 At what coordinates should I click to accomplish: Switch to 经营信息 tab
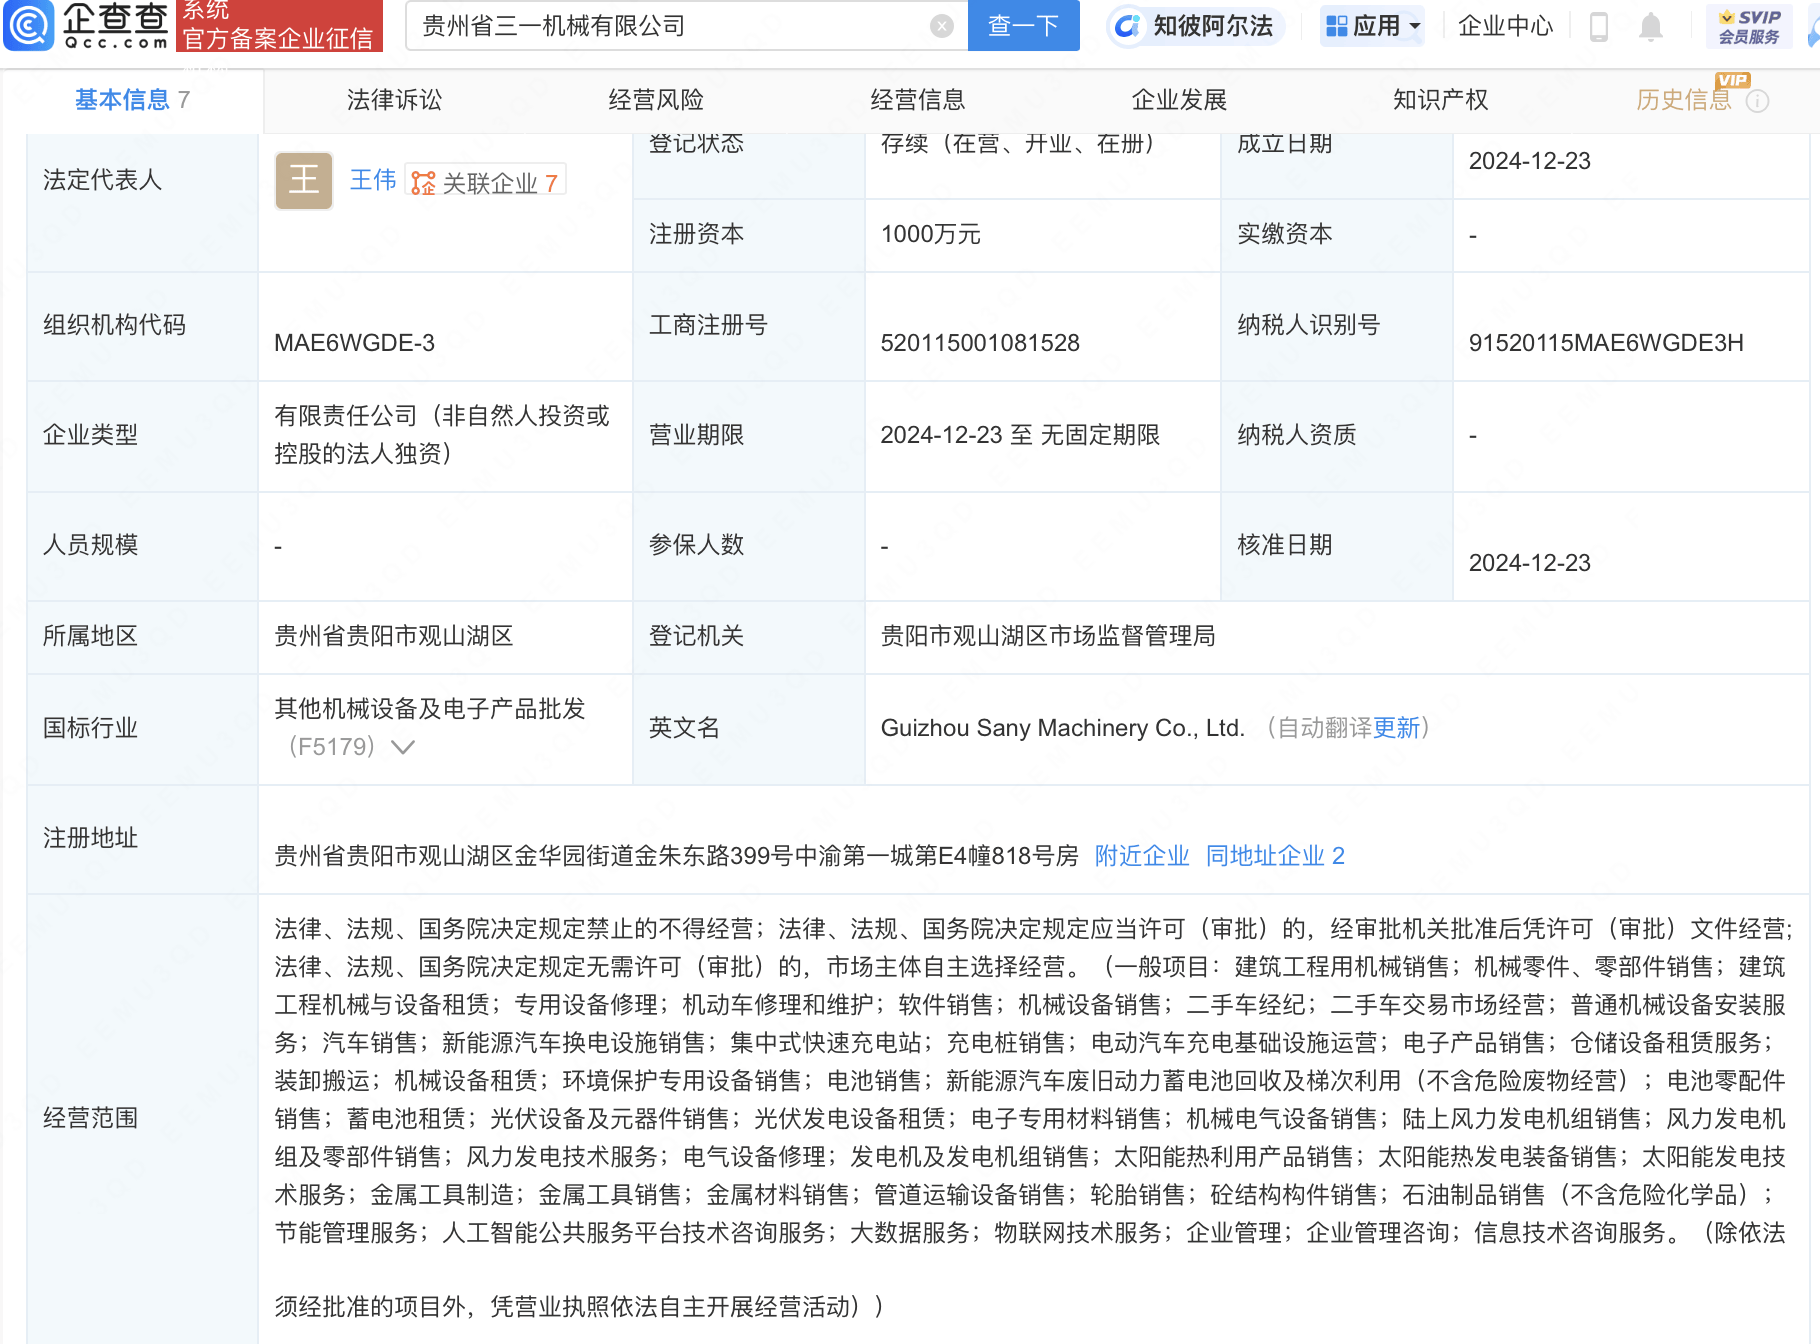pos(918,100)
